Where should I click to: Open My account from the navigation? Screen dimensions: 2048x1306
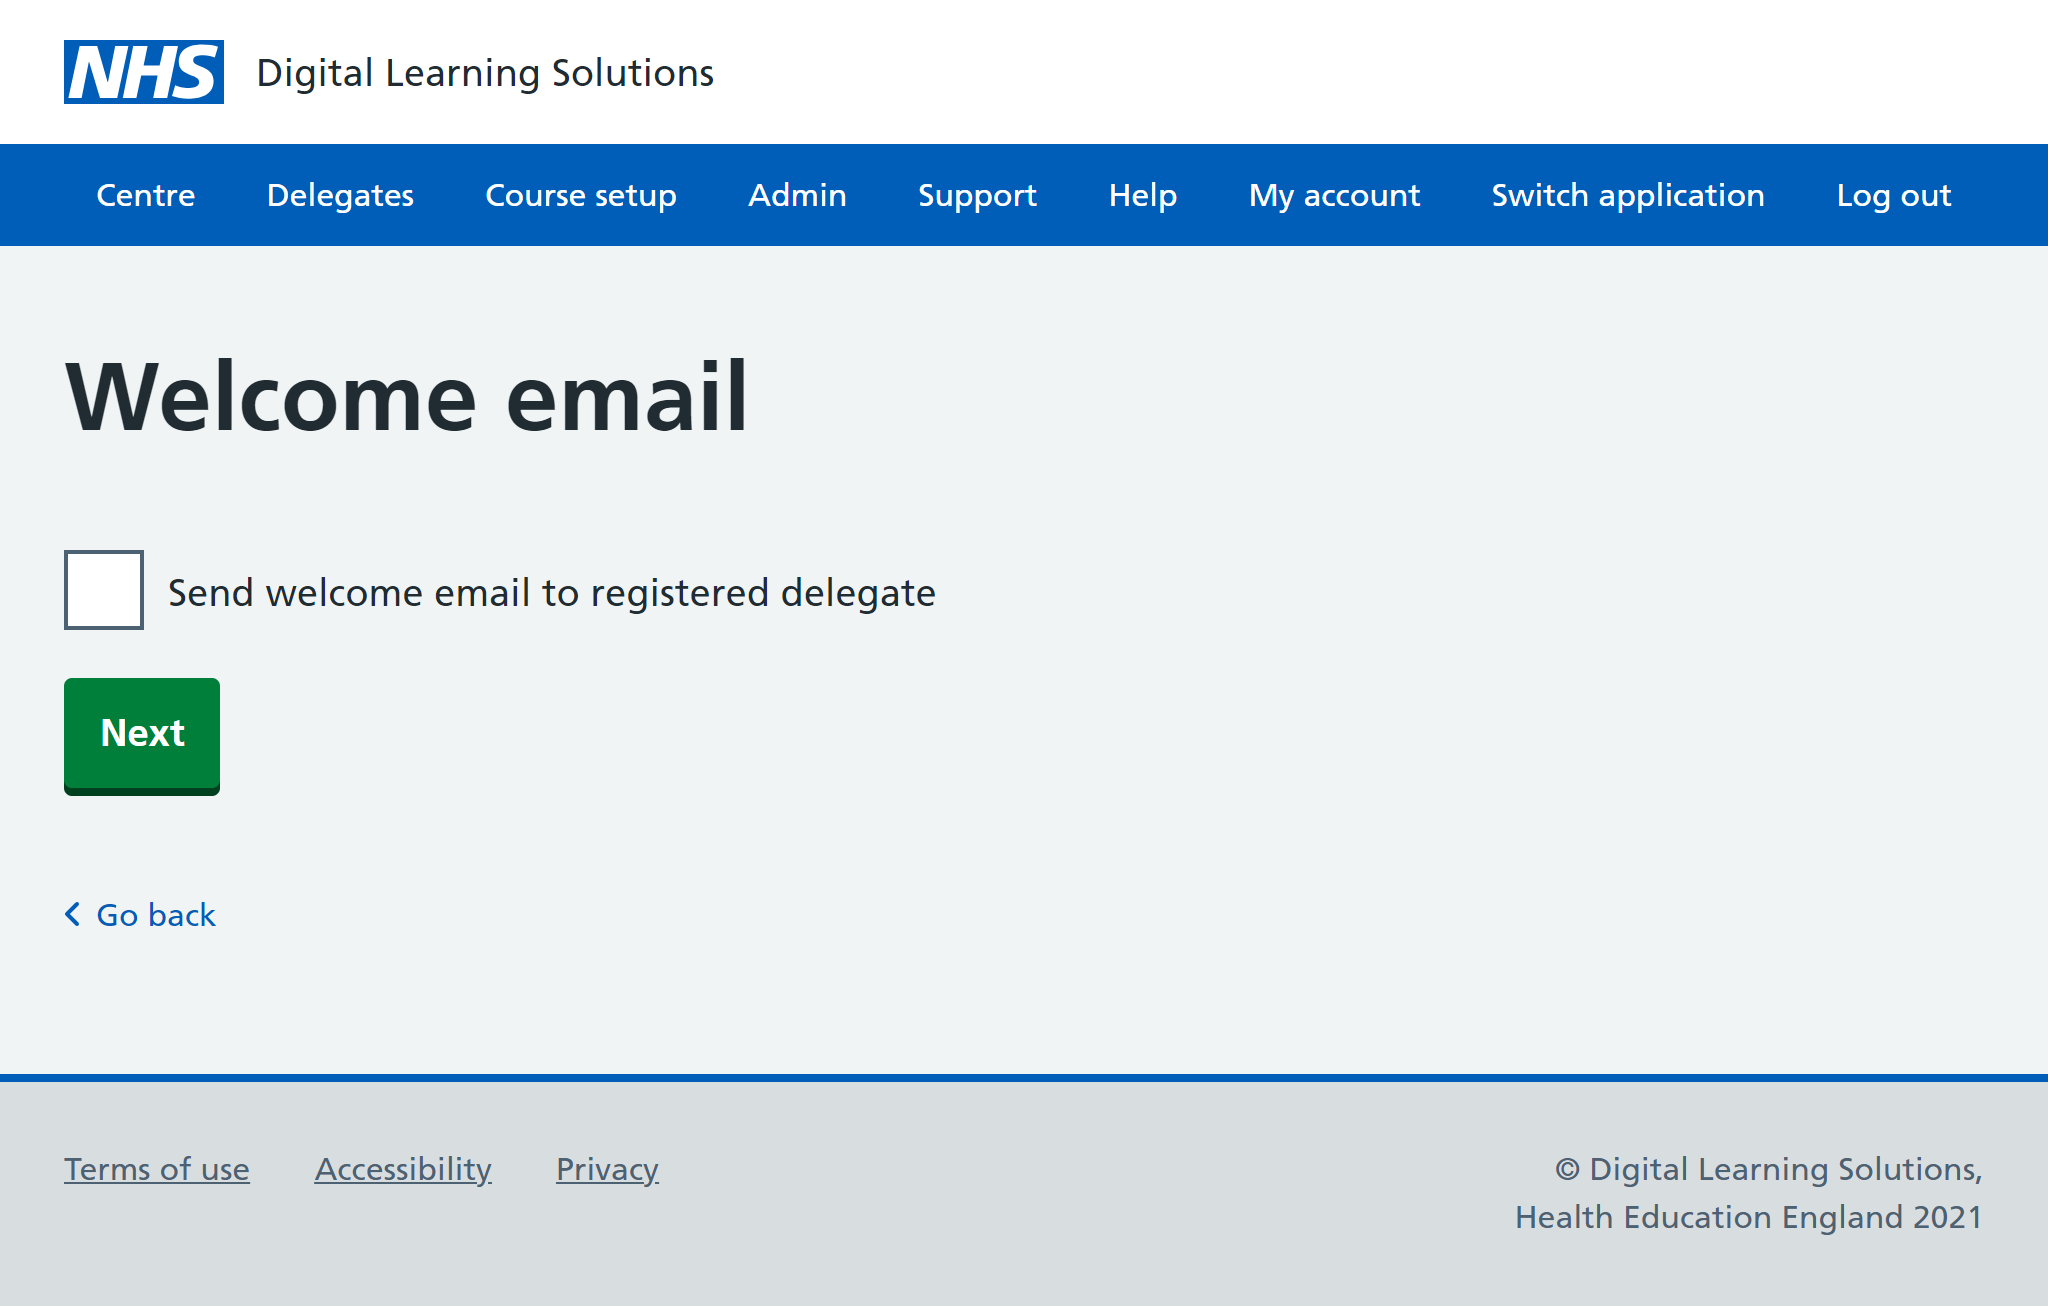tap(1334, 195)
